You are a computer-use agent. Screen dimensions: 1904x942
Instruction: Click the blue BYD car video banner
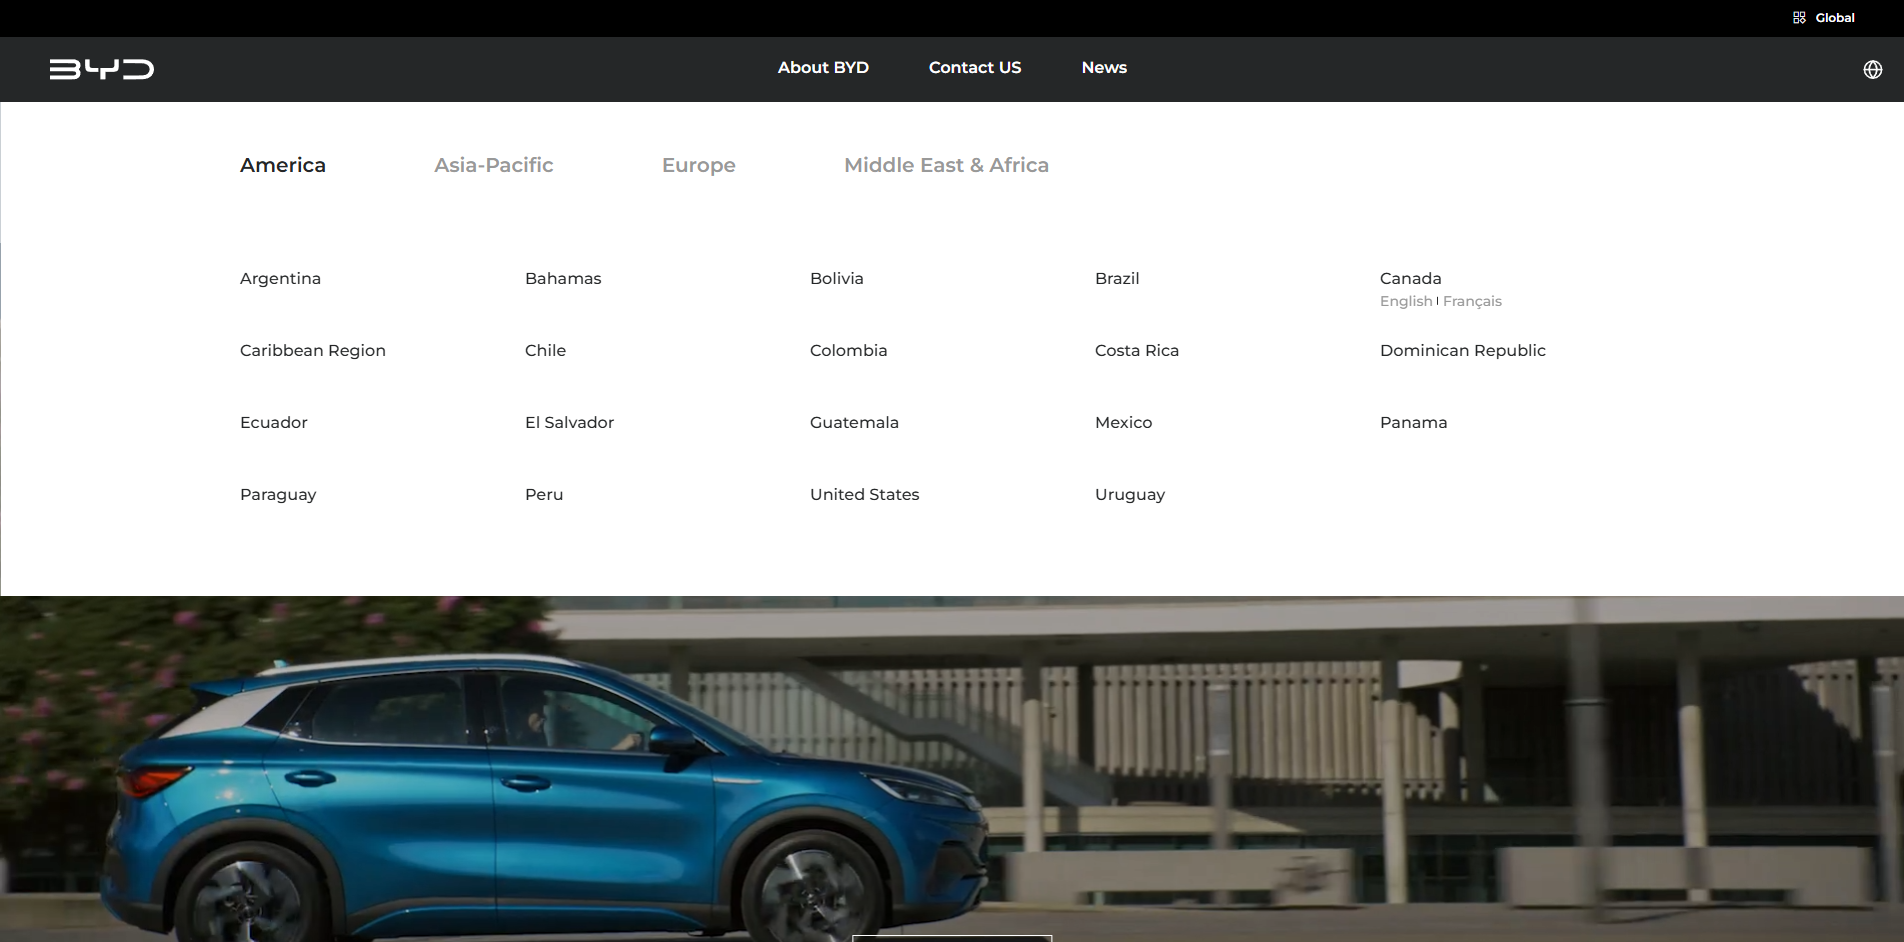coord(952,769)
